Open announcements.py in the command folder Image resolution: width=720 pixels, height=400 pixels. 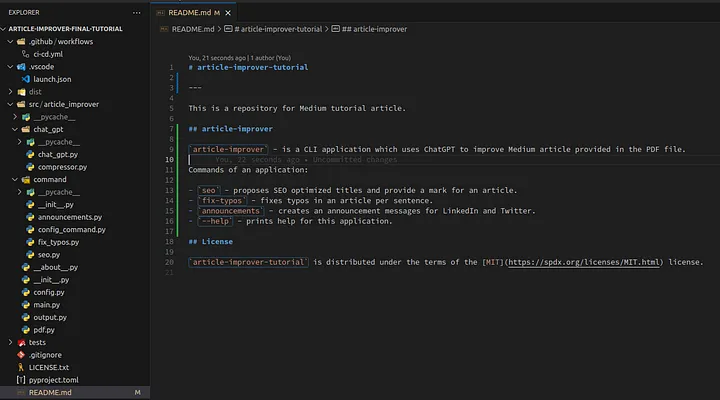tap(70, 217)
